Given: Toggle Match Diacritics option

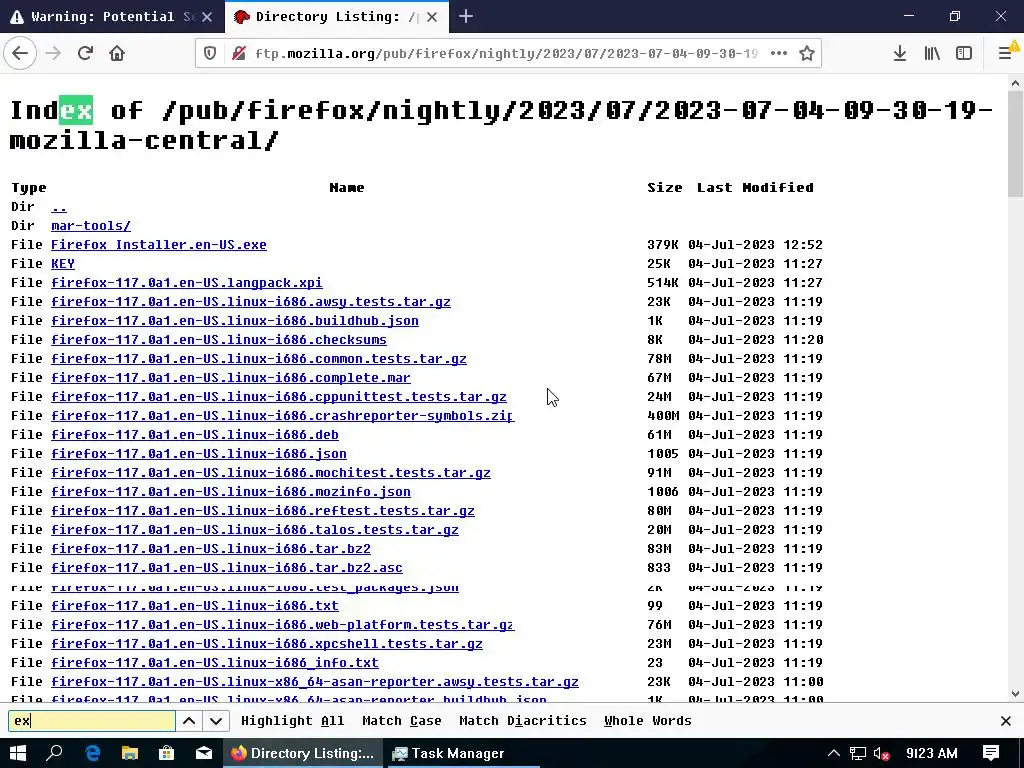Looking at the screenshot, I should pos(522,720).
